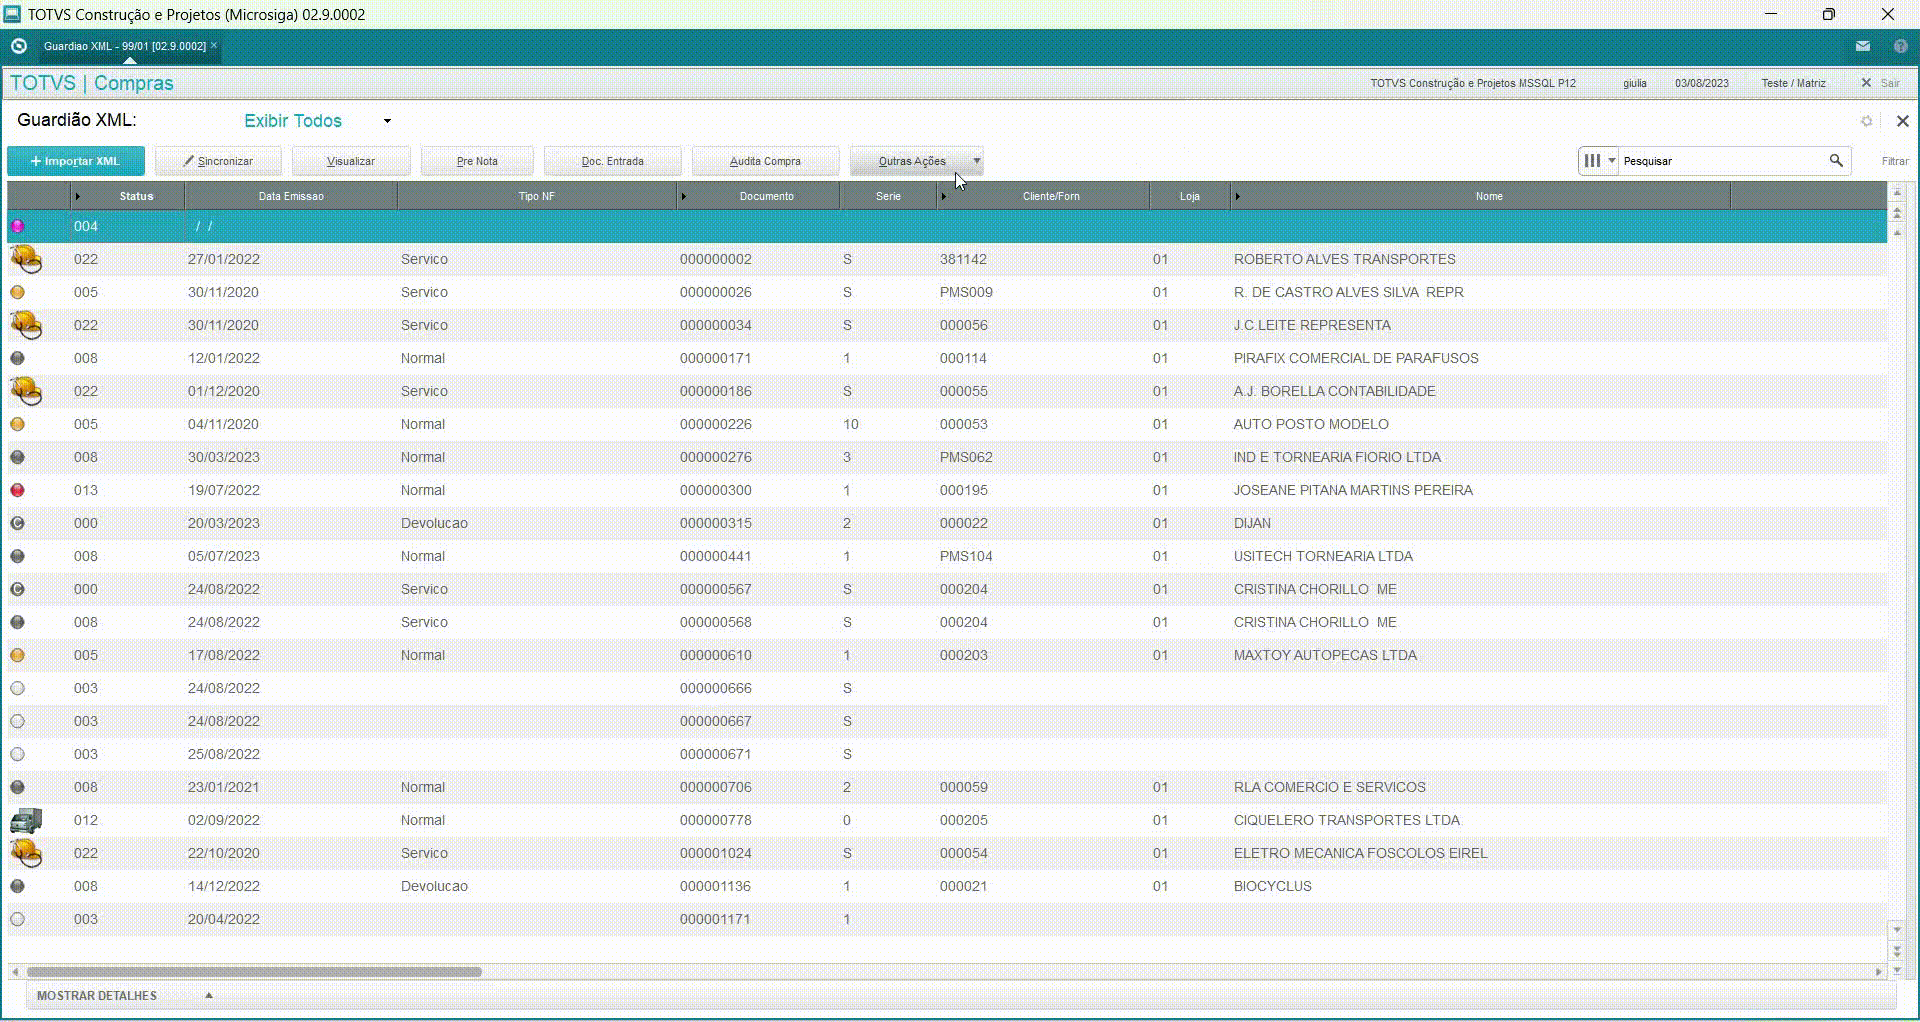Viewport: 1920px width, 1022px height.
Task: Click the Pre Nota button
Action: 477,161
